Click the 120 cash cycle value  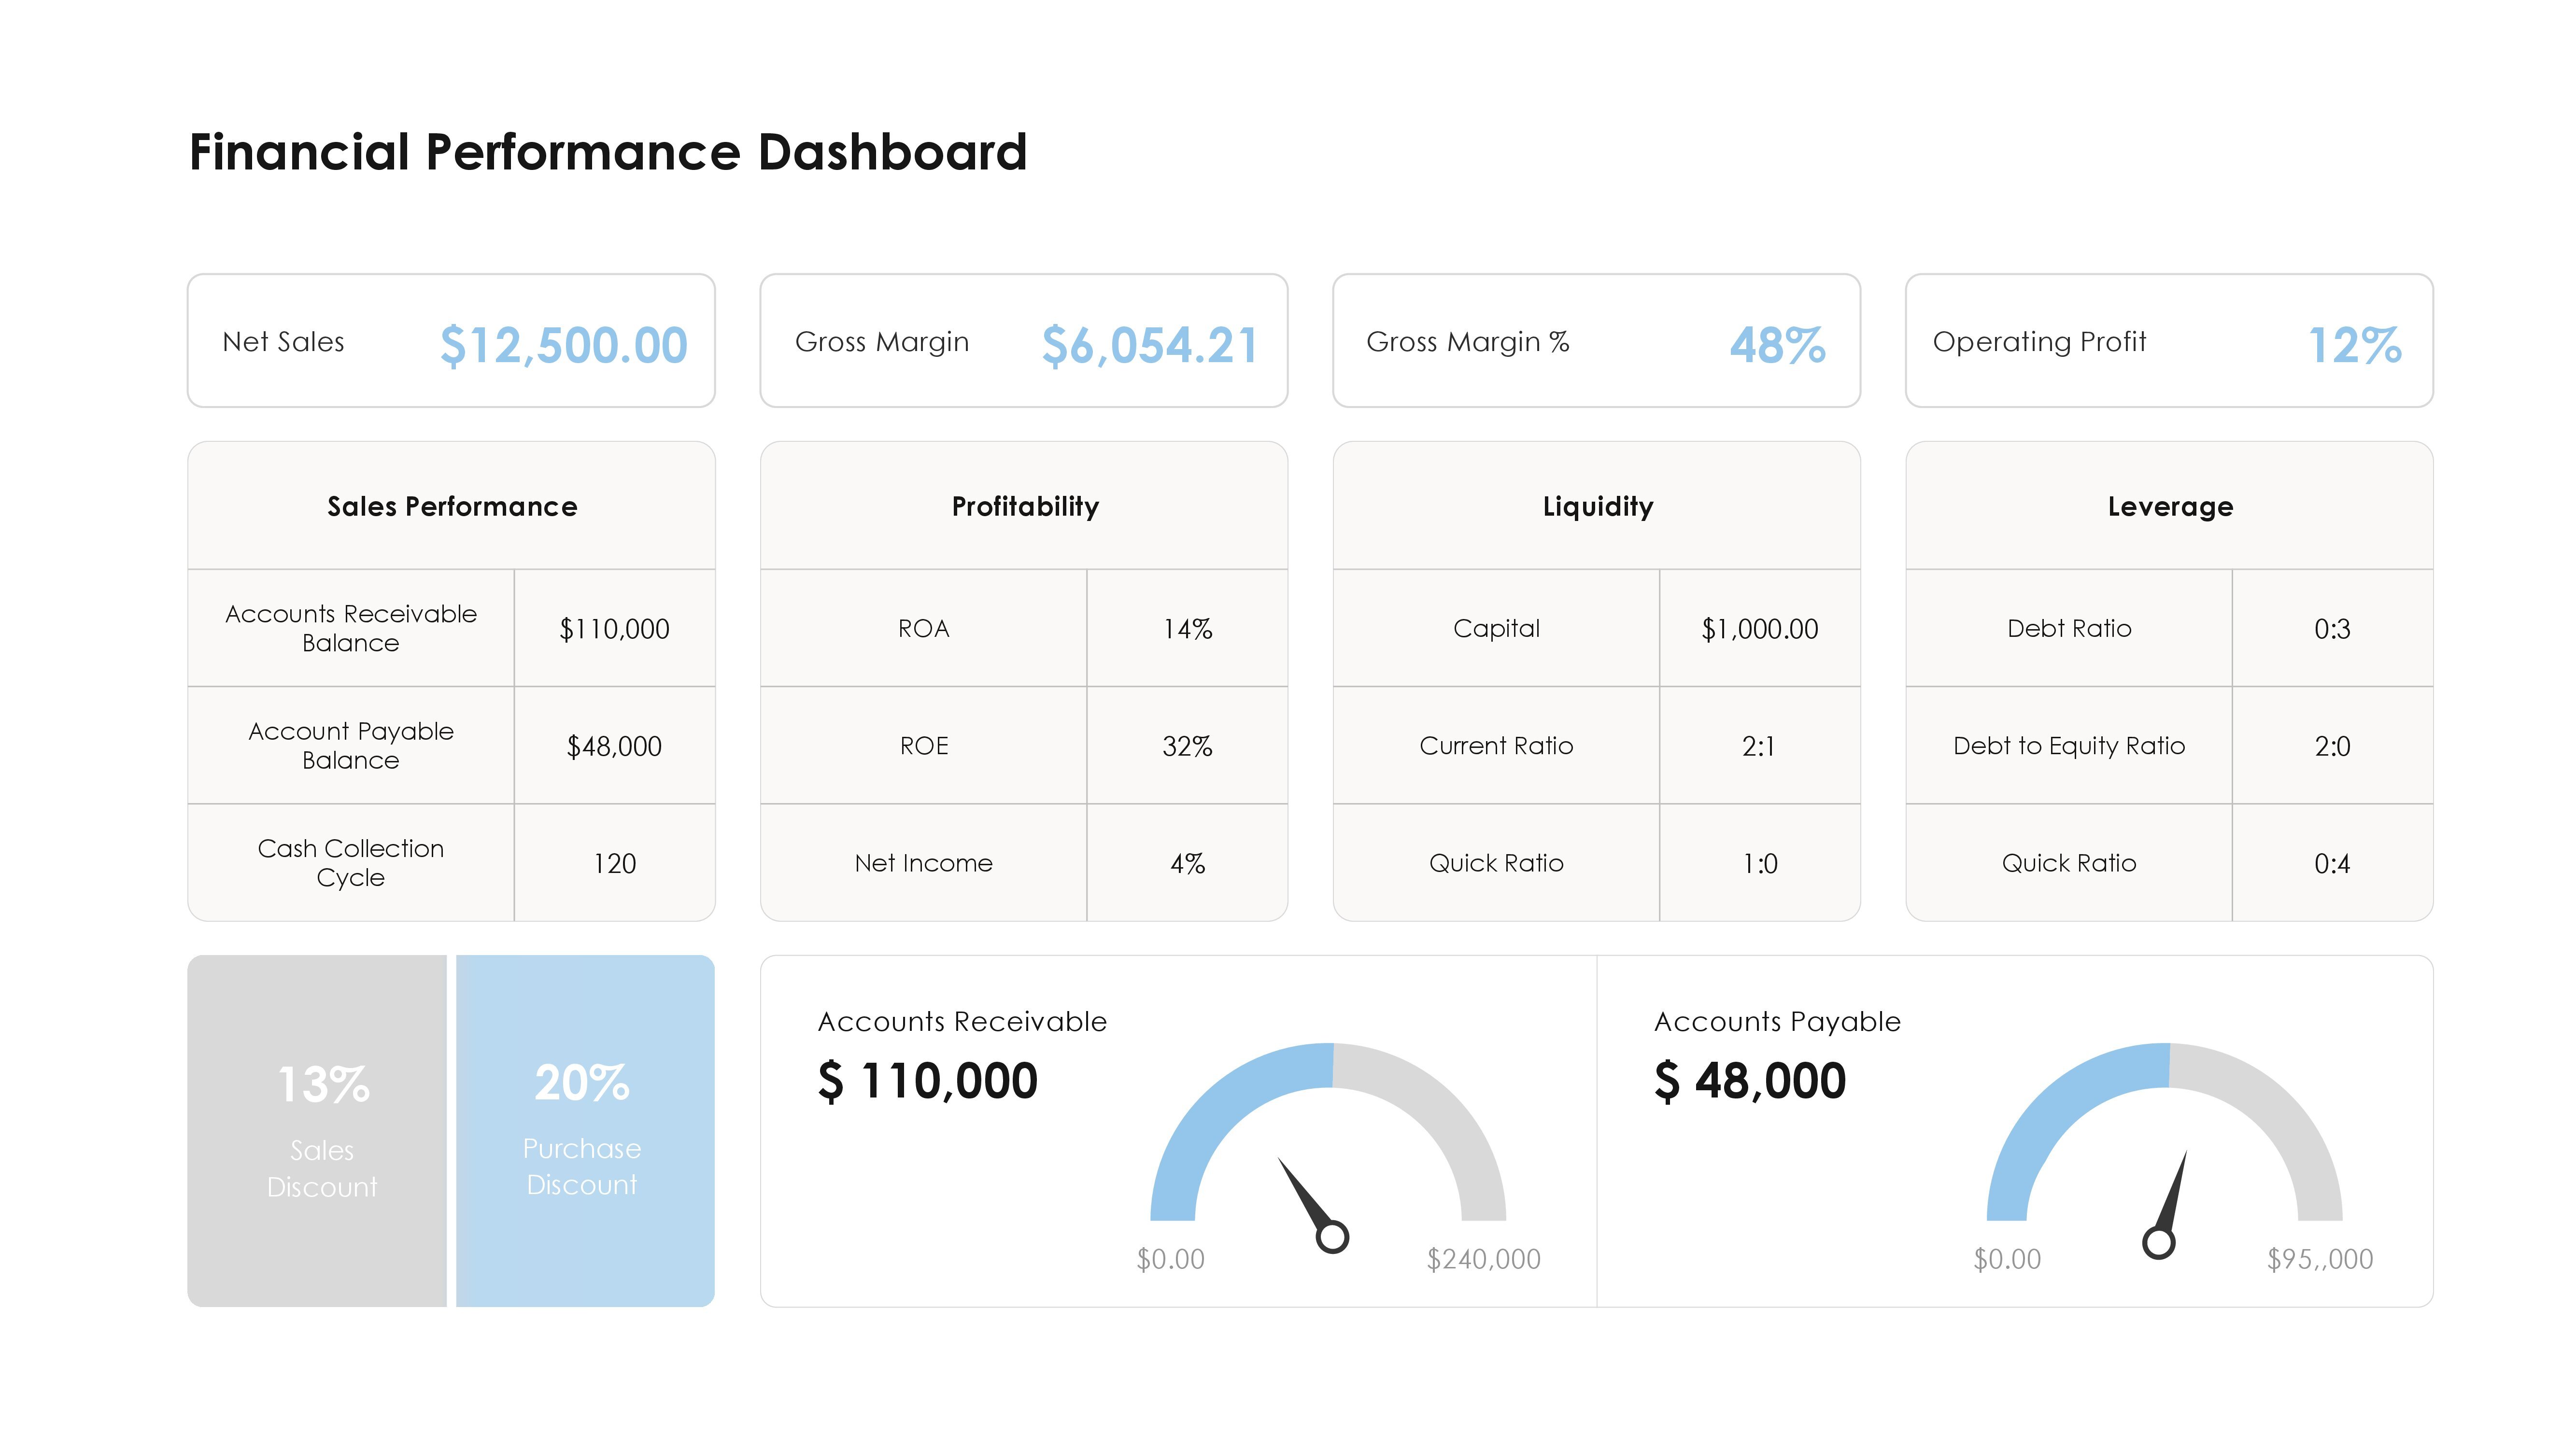tap(614, 863)
